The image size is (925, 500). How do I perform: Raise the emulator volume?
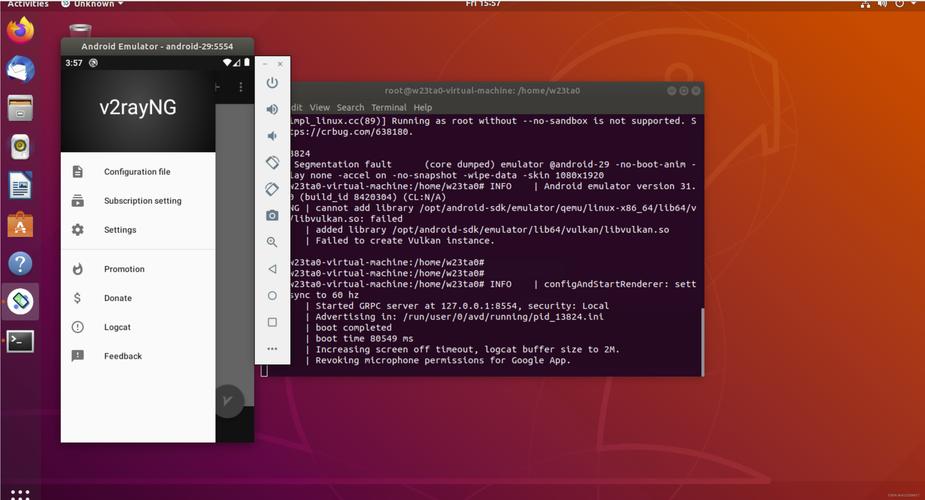(x=272, y=109)
